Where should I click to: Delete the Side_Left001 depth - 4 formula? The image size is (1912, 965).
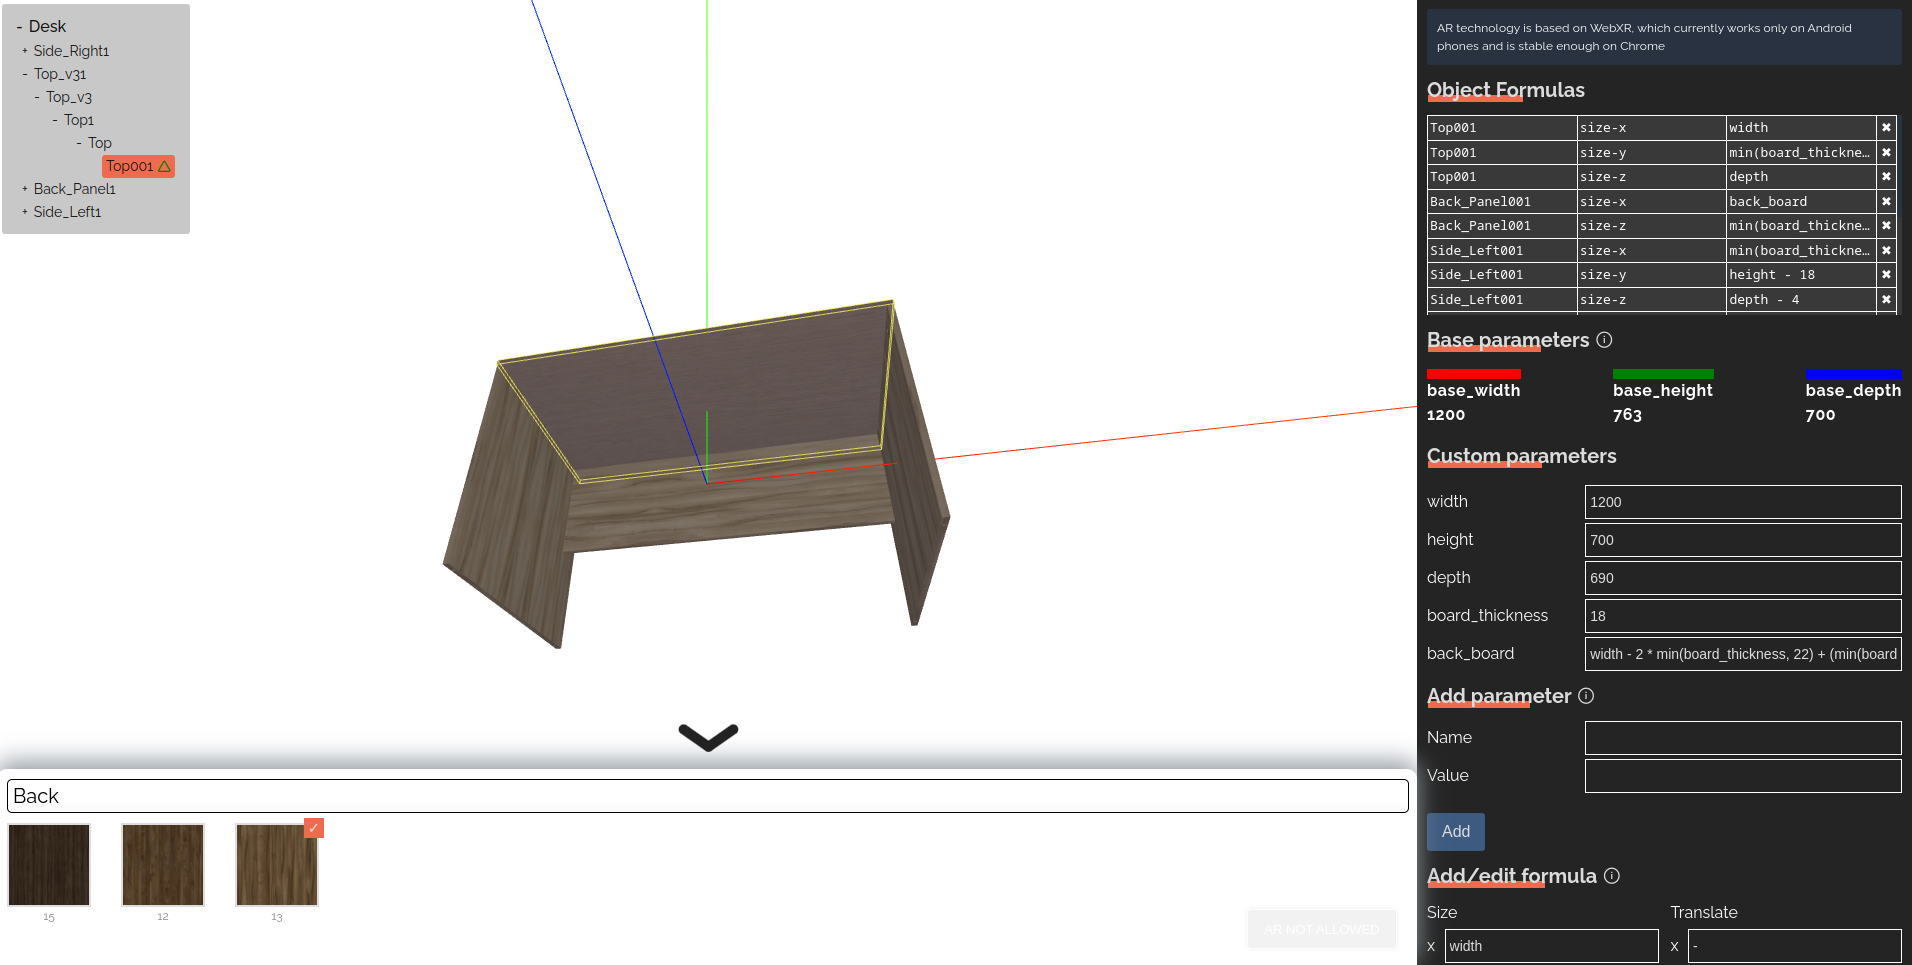click(1886, 300)
